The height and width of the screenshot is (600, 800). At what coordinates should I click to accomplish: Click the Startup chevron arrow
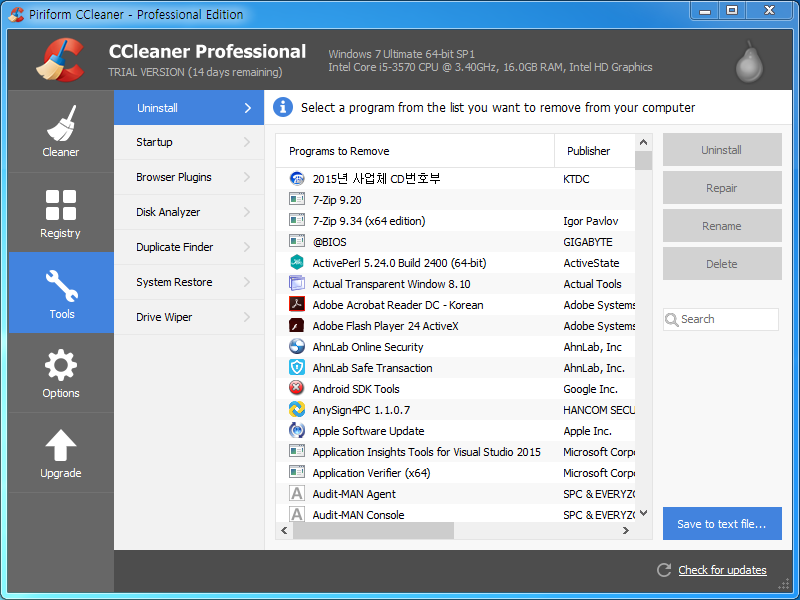tap(247, 142)
